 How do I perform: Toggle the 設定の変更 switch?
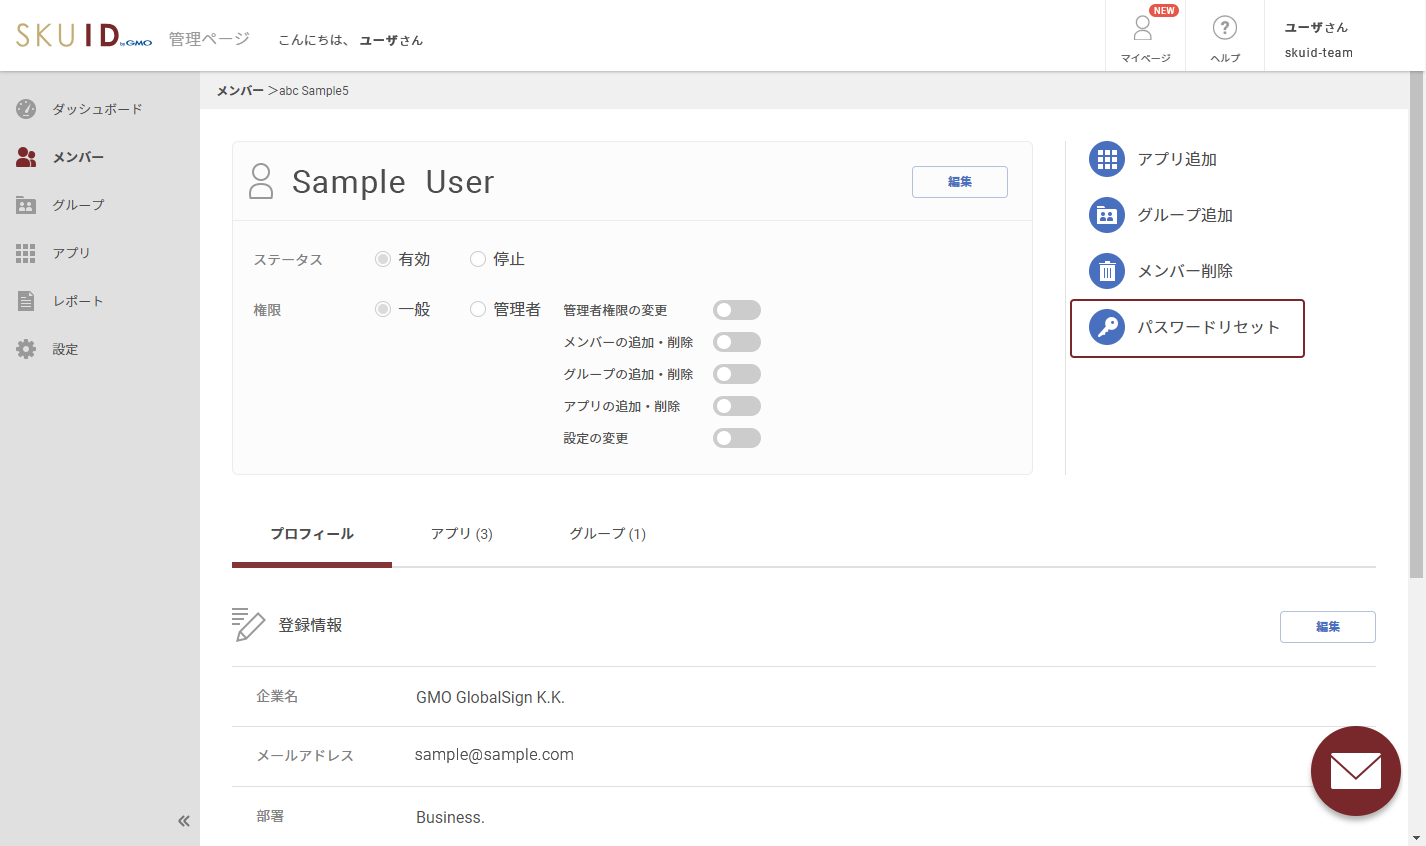click(737, 438)
